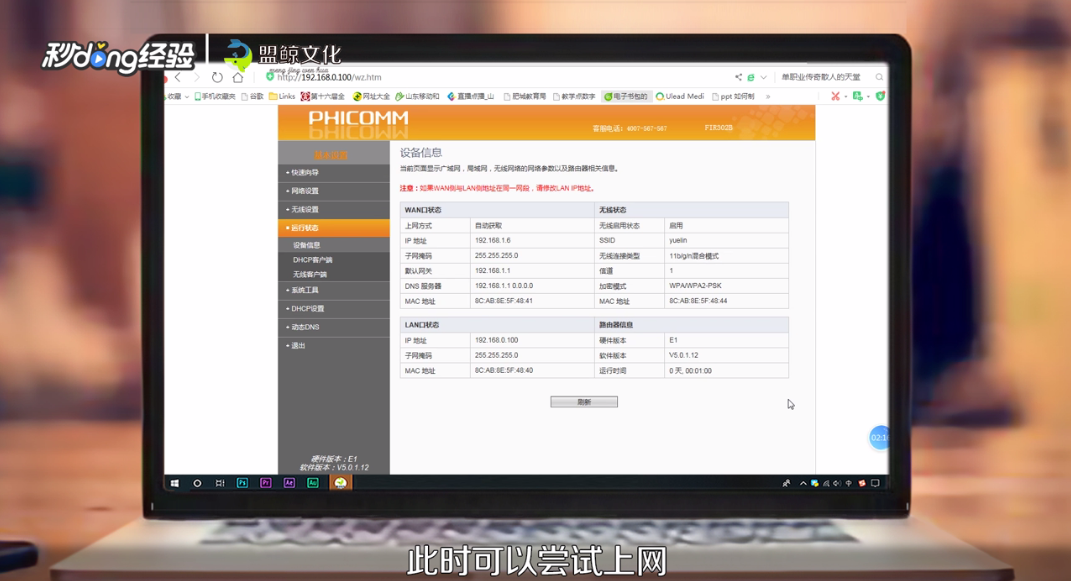Click the share icon in address bar

click(738, 77)
